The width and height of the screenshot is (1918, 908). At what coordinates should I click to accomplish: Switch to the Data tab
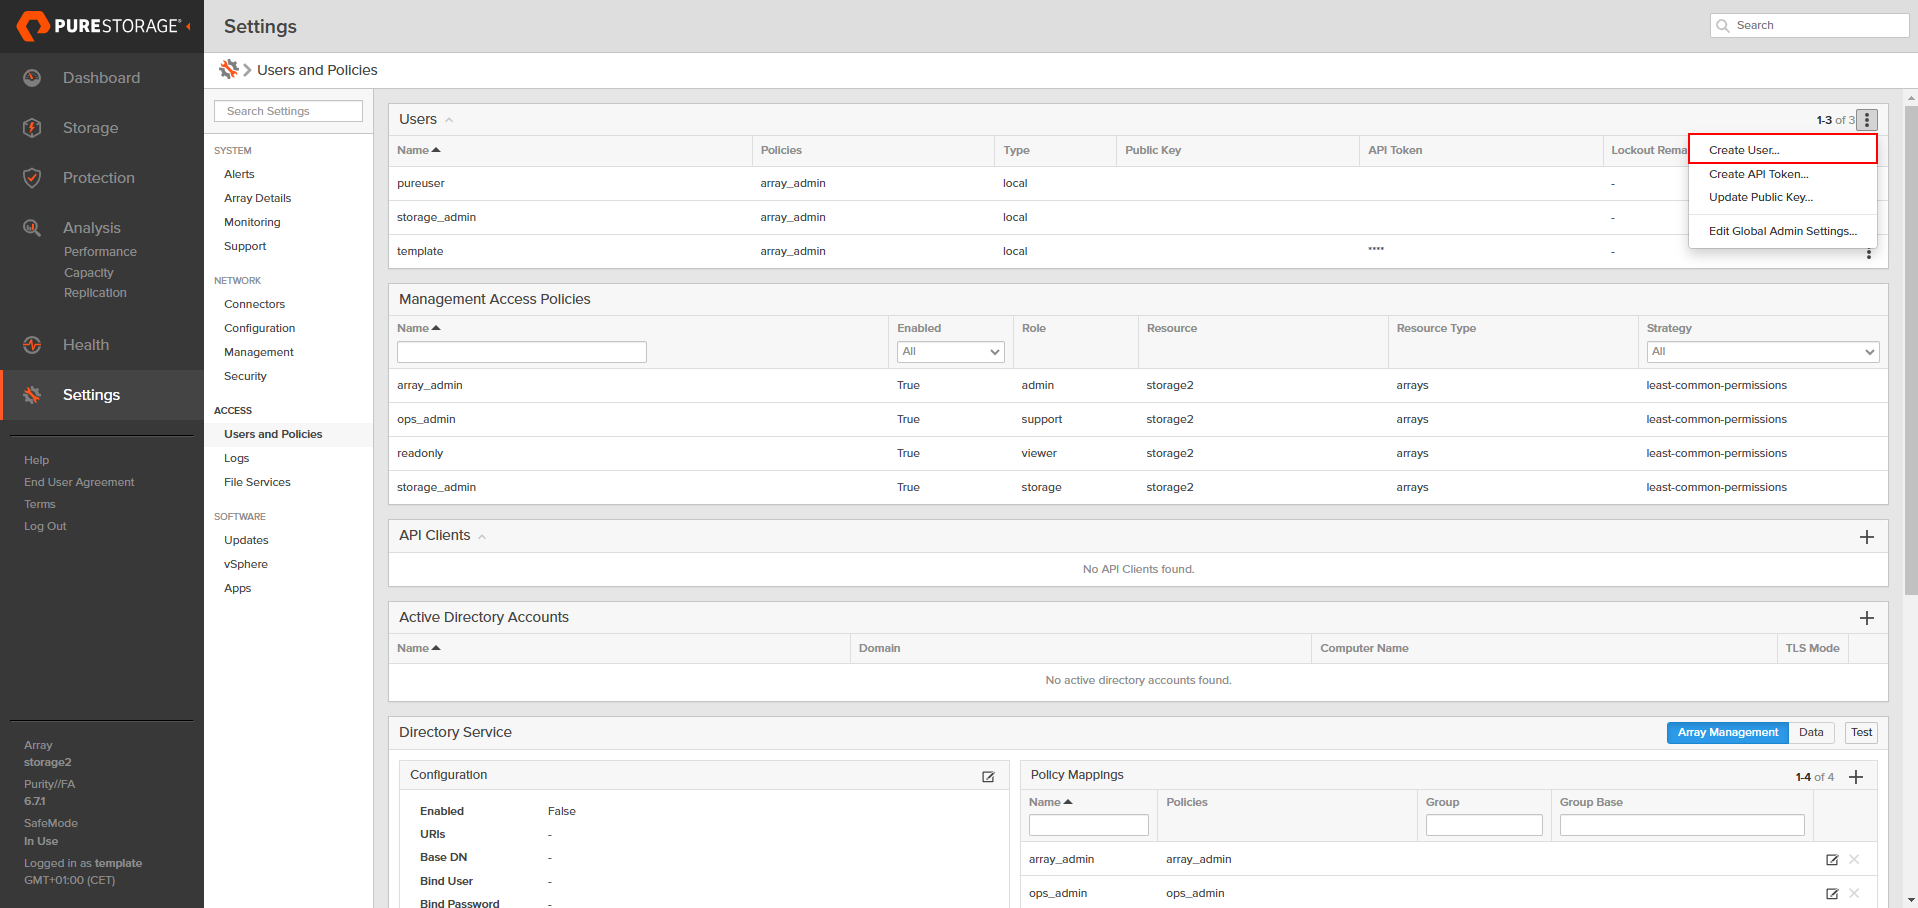(x=1811, y=733)
